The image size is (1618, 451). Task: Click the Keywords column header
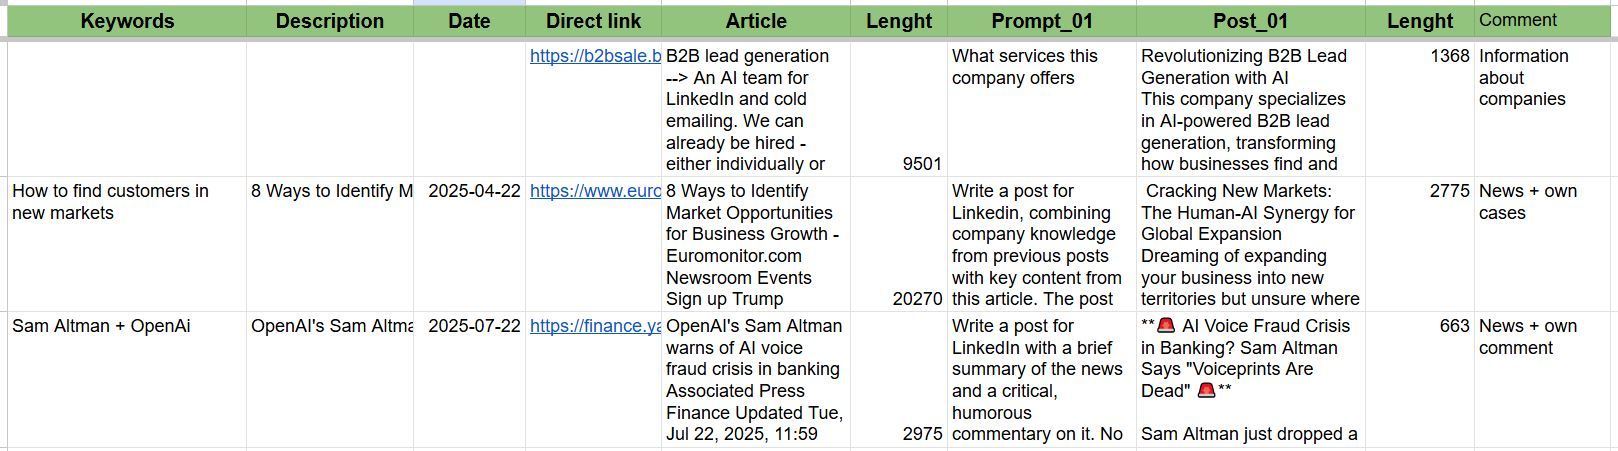[127, 21]
